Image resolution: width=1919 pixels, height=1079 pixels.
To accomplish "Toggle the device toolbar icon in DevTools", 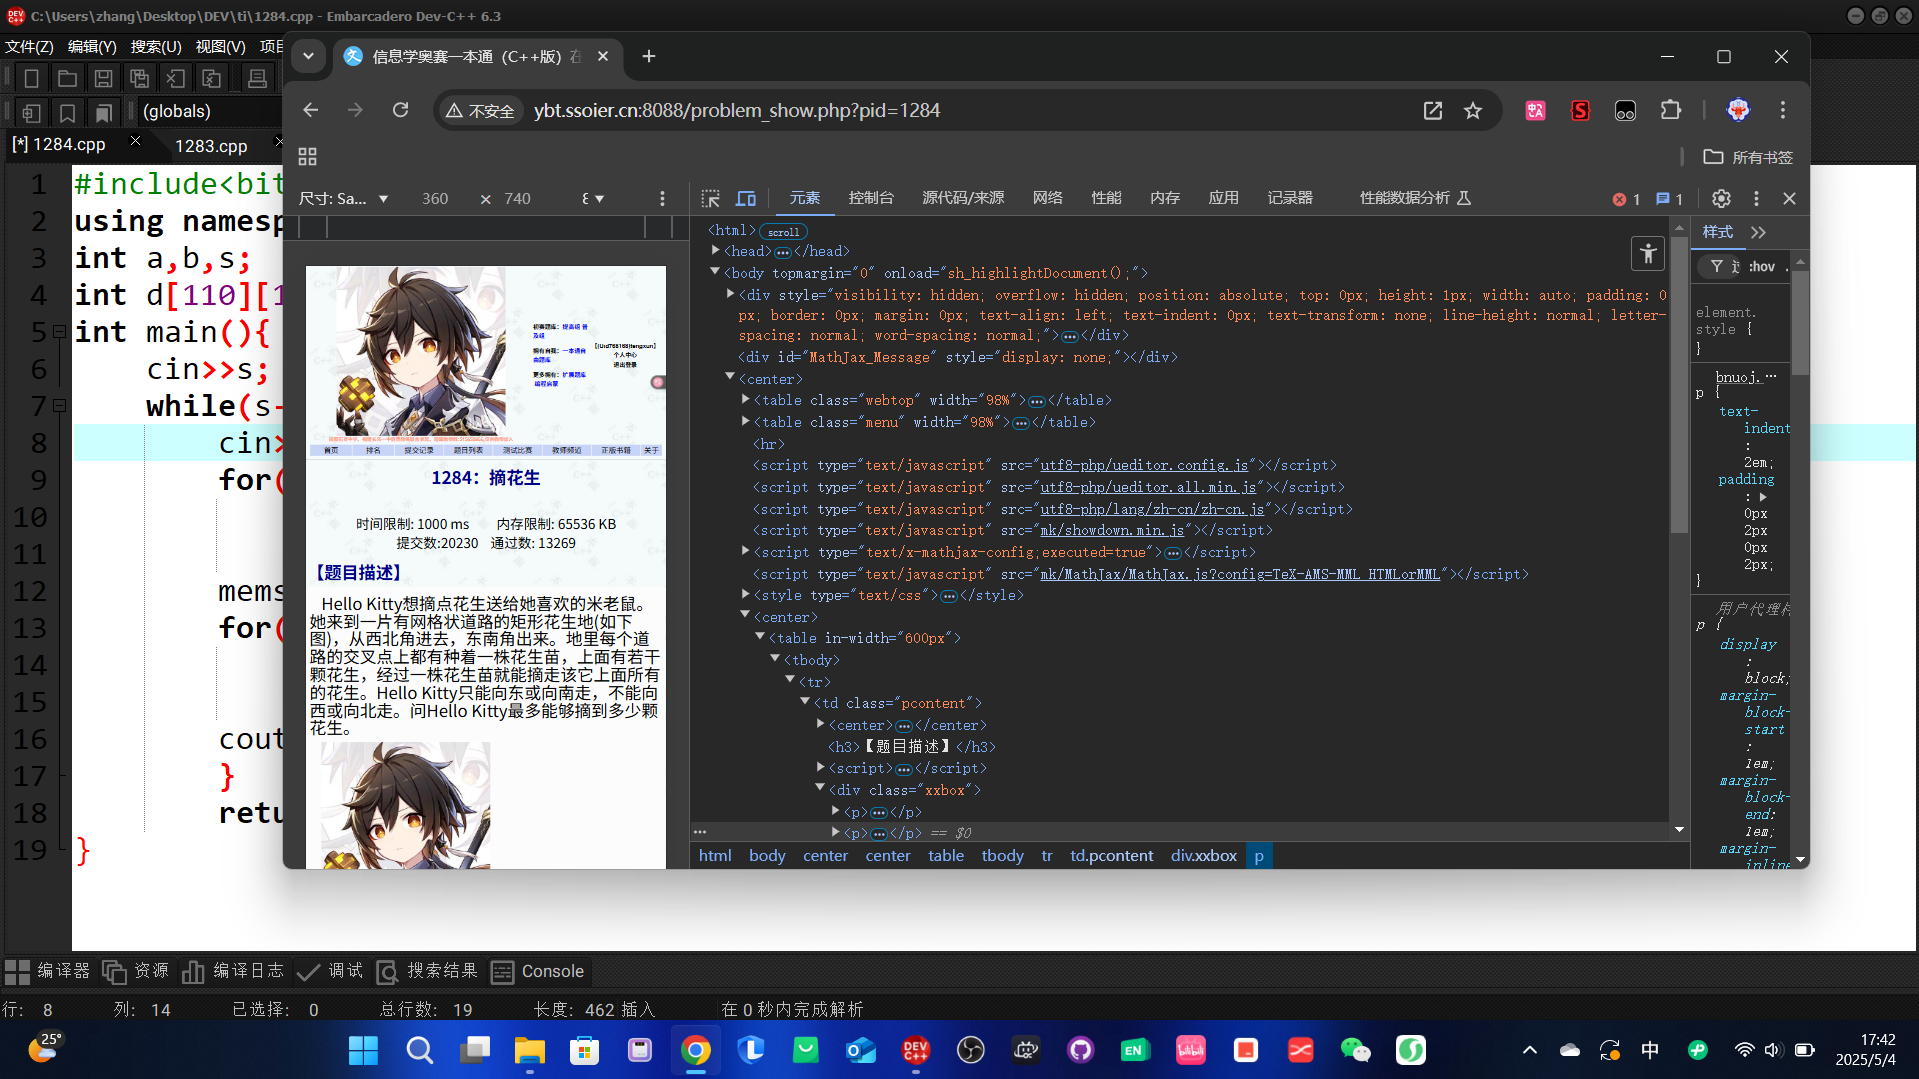I will tap(746, 198).
